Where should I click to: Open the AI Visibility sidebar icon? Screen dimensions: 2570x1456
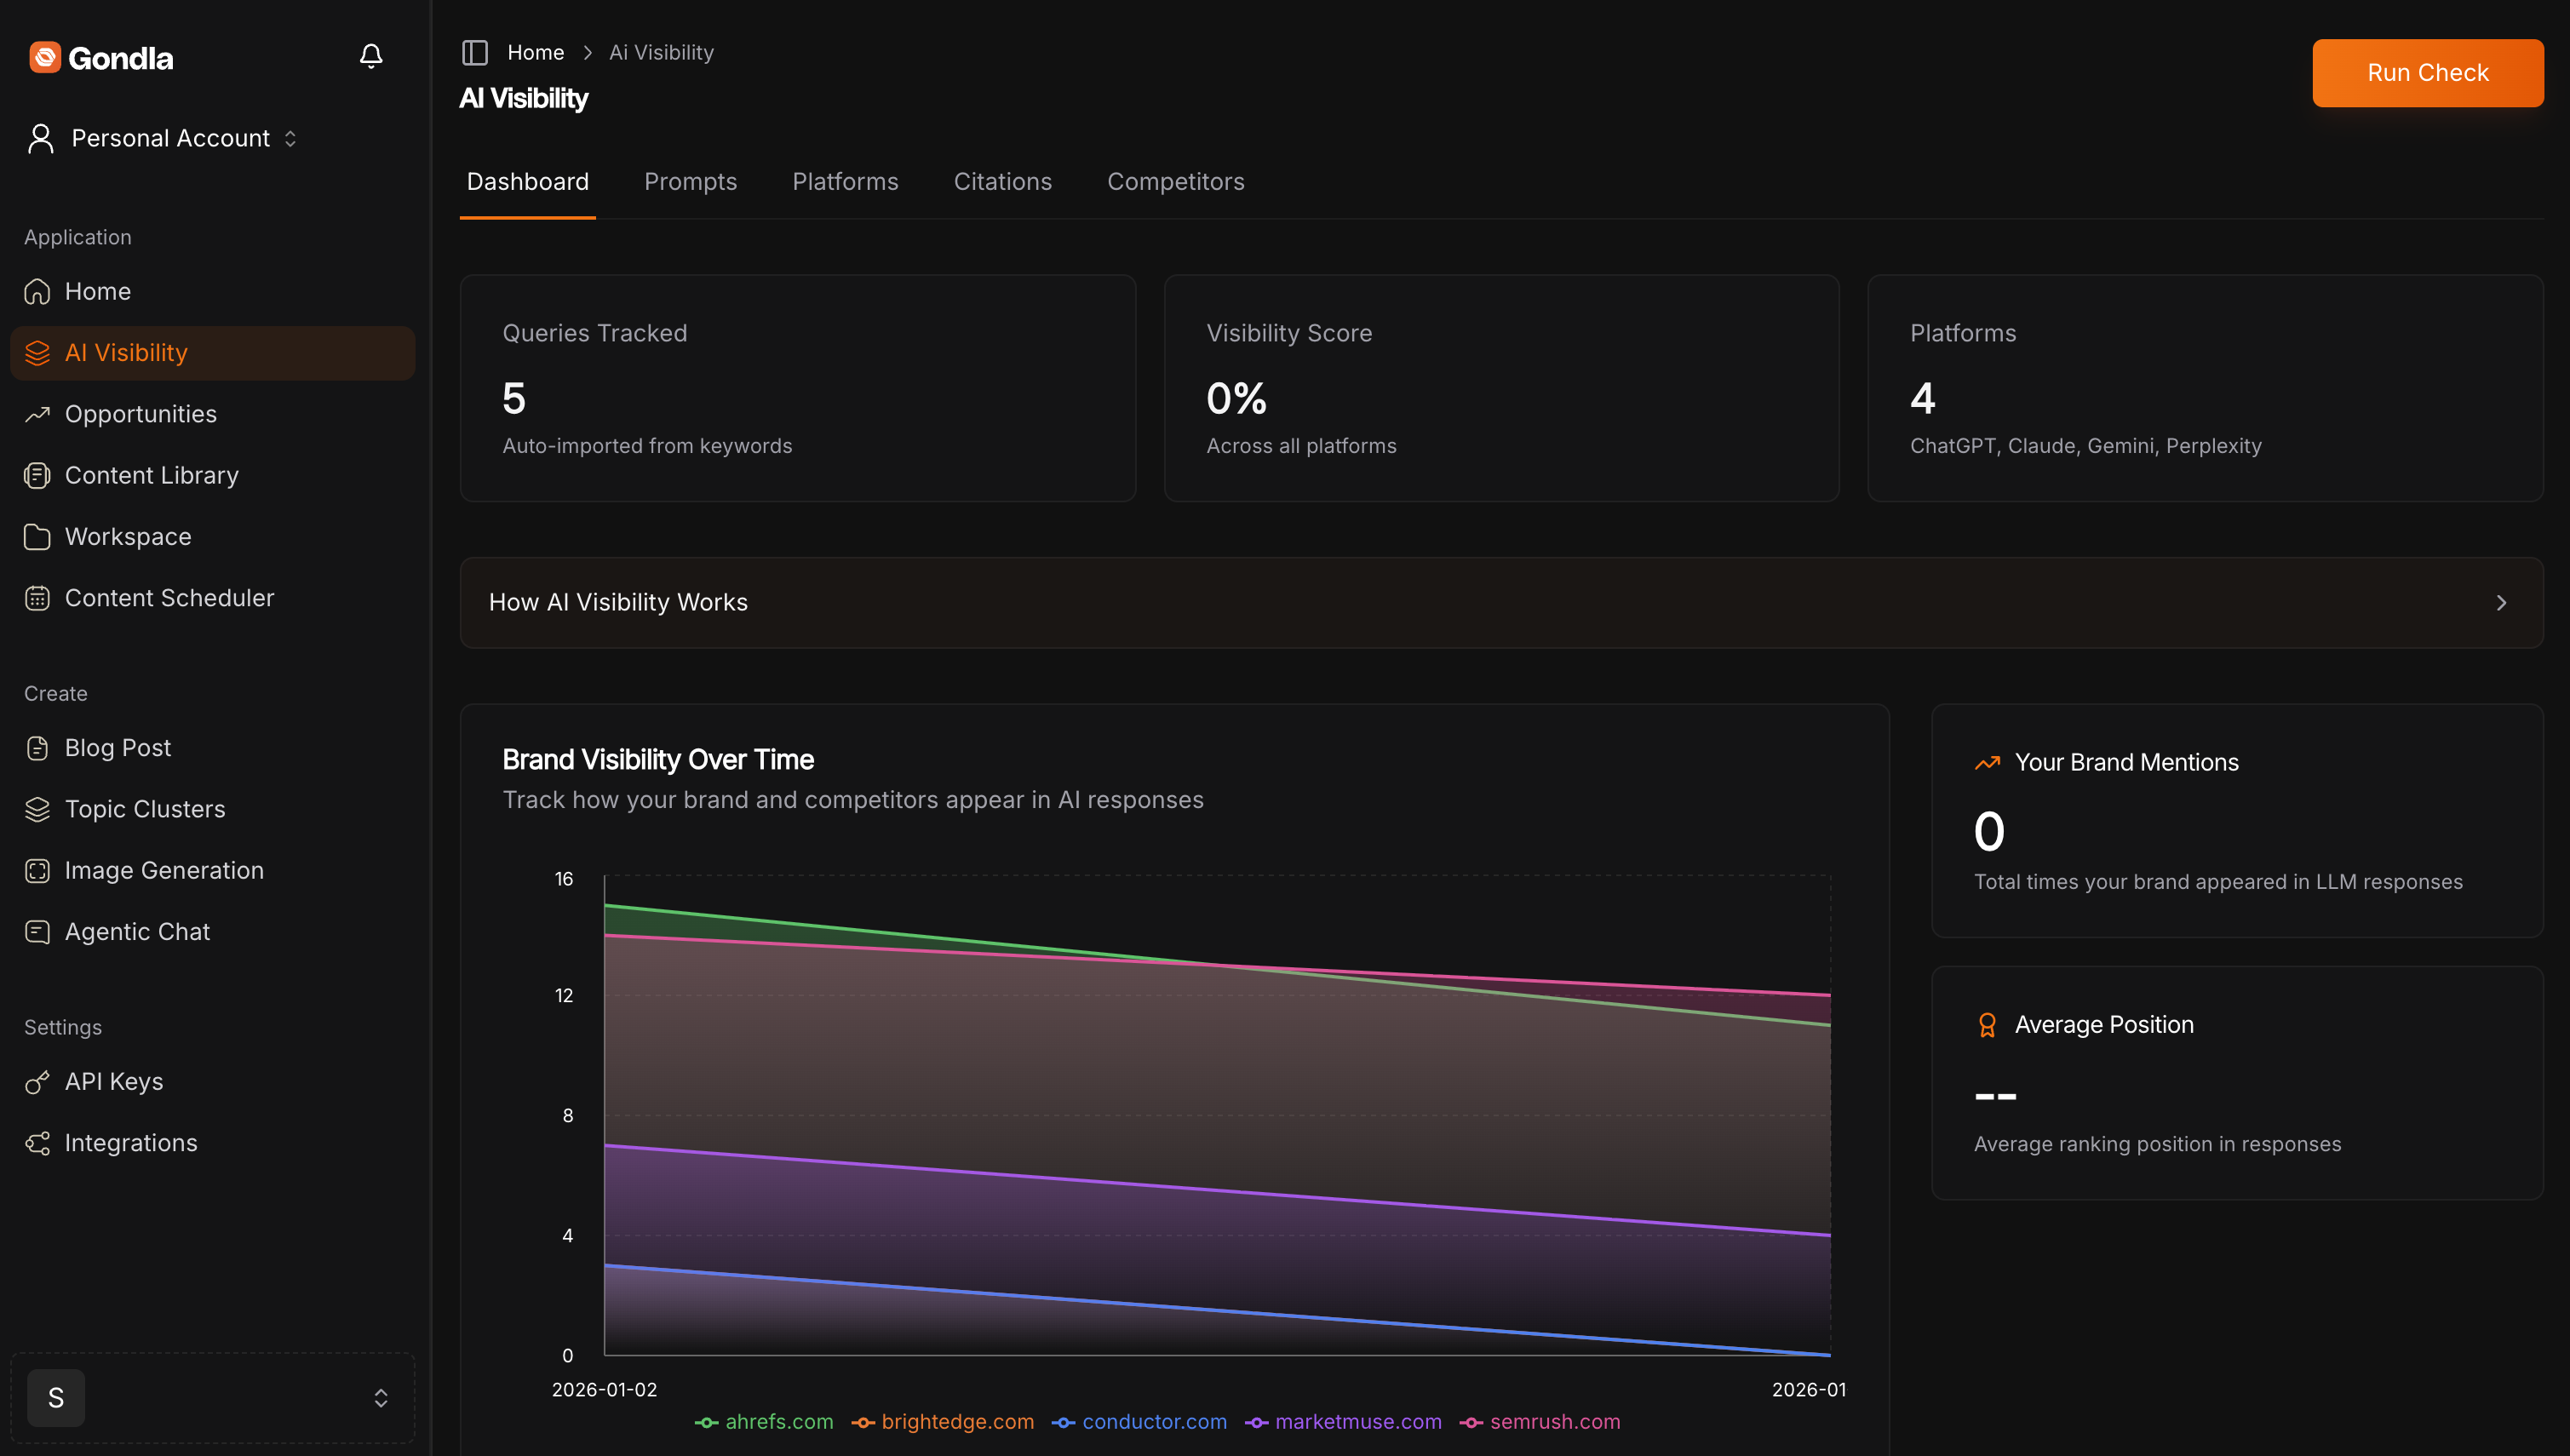coord(38,353)
